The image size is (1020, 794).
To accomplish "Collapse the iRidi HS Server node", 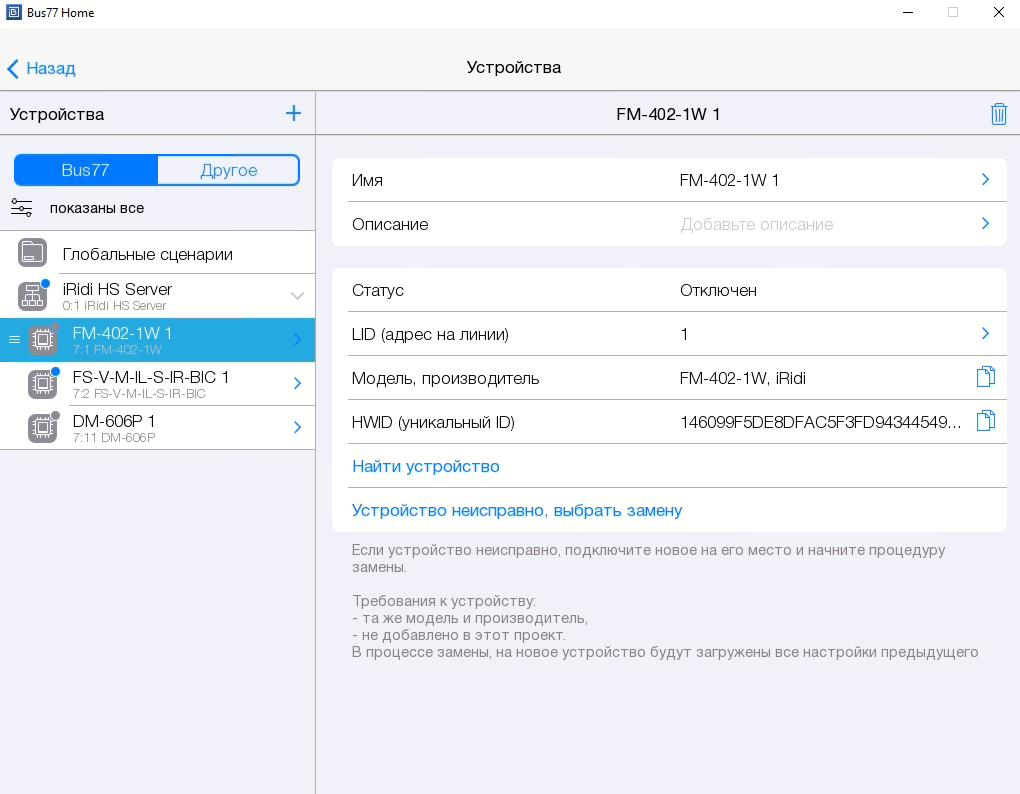I will [x=297, y=296].
